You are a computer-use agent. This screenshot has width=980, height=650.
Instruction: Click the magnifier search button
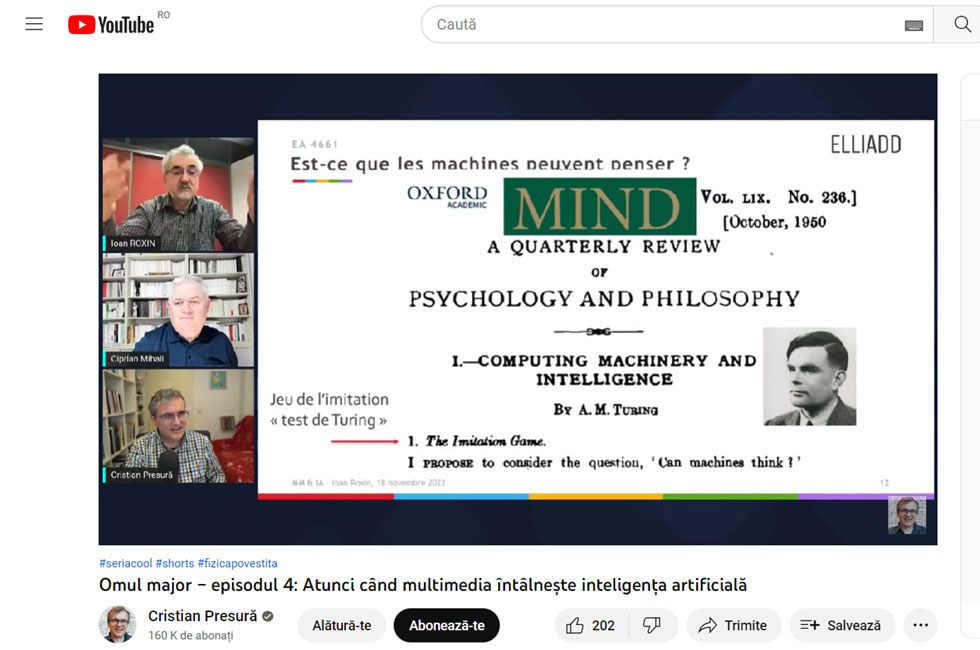961,24
